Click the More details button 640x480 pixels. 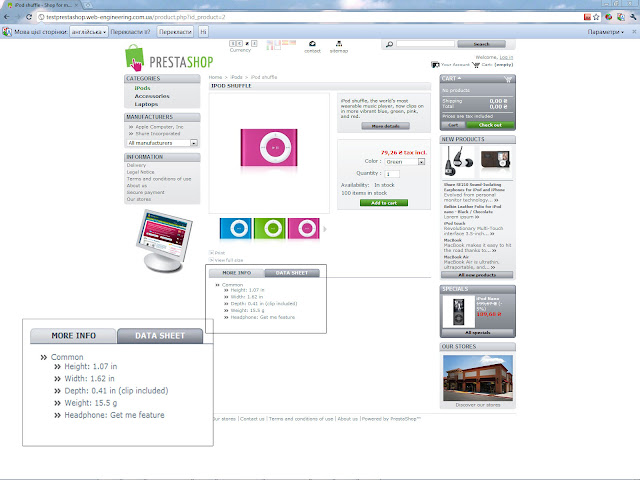point(385,126)
